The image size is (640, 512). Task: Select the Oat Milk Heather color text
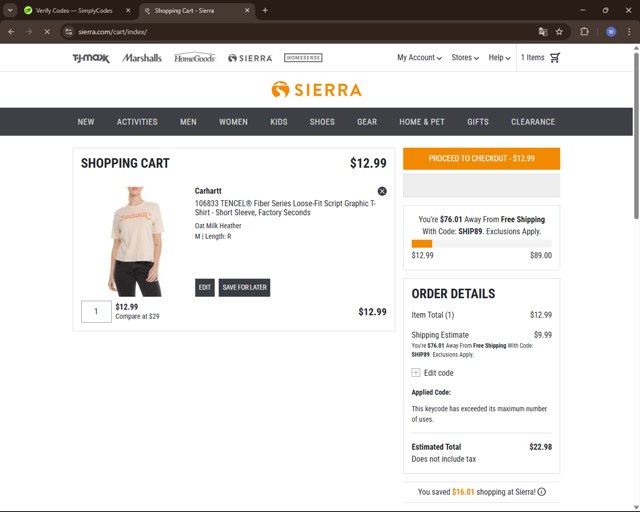click(x=218, y=226)
